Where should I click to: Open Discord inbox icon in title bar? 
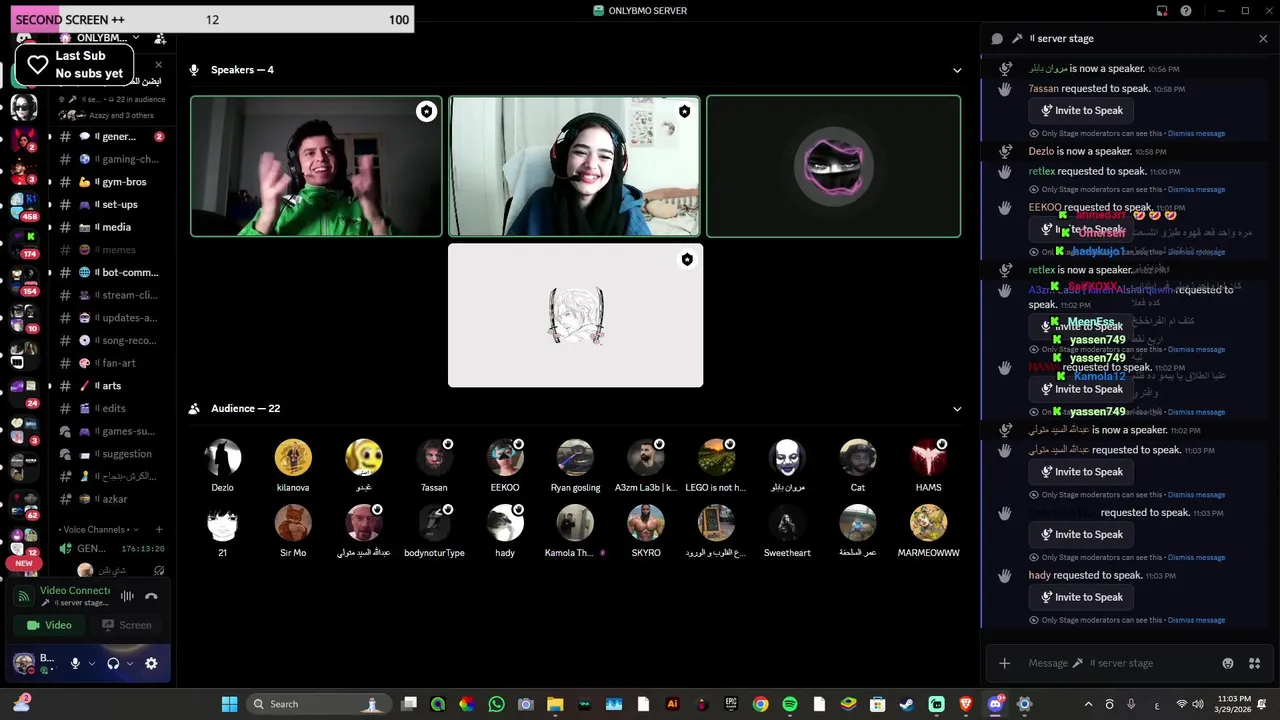(x=1162, y=11)
